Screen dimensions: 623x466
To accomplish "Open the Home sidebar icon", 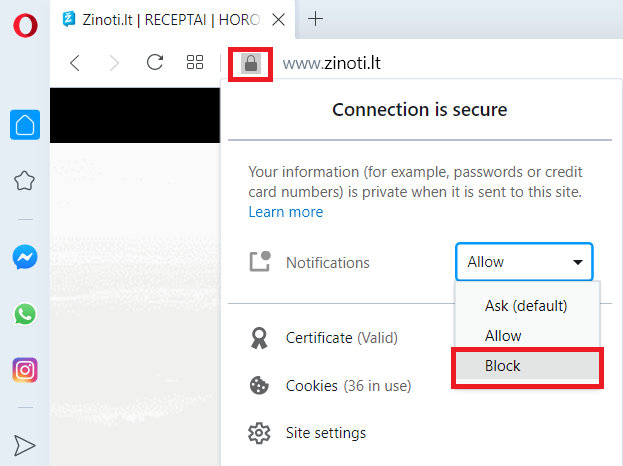I will click(25, 125).
